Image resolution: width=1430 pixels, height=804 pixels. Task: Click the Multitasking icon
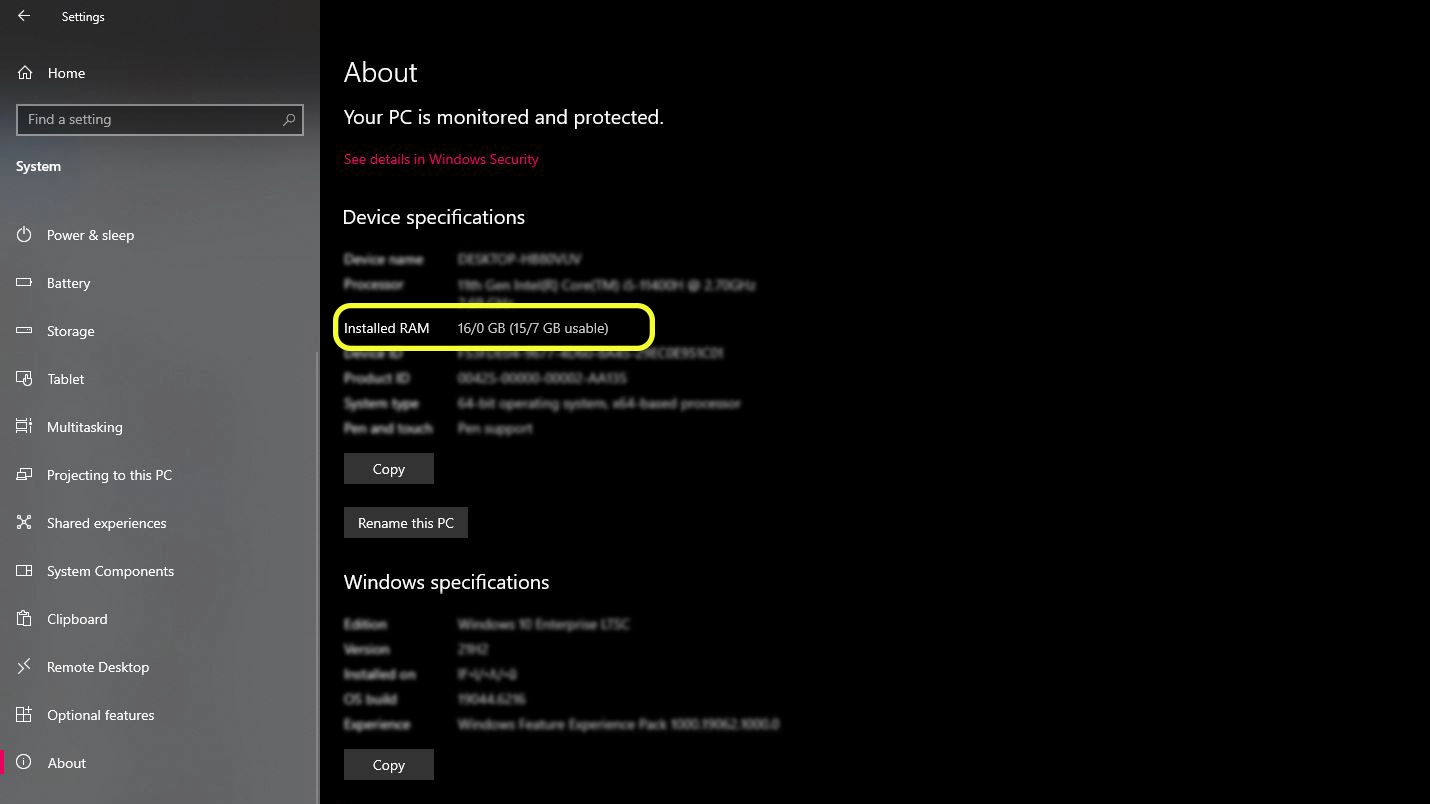click(25, 427)
